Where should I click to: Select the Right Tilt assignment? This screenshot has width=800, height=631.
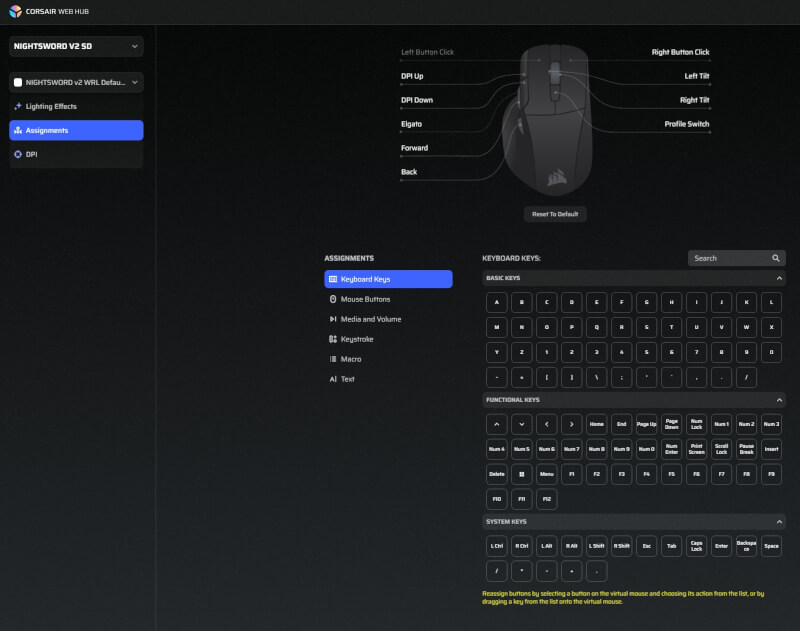tap(694, 100)
